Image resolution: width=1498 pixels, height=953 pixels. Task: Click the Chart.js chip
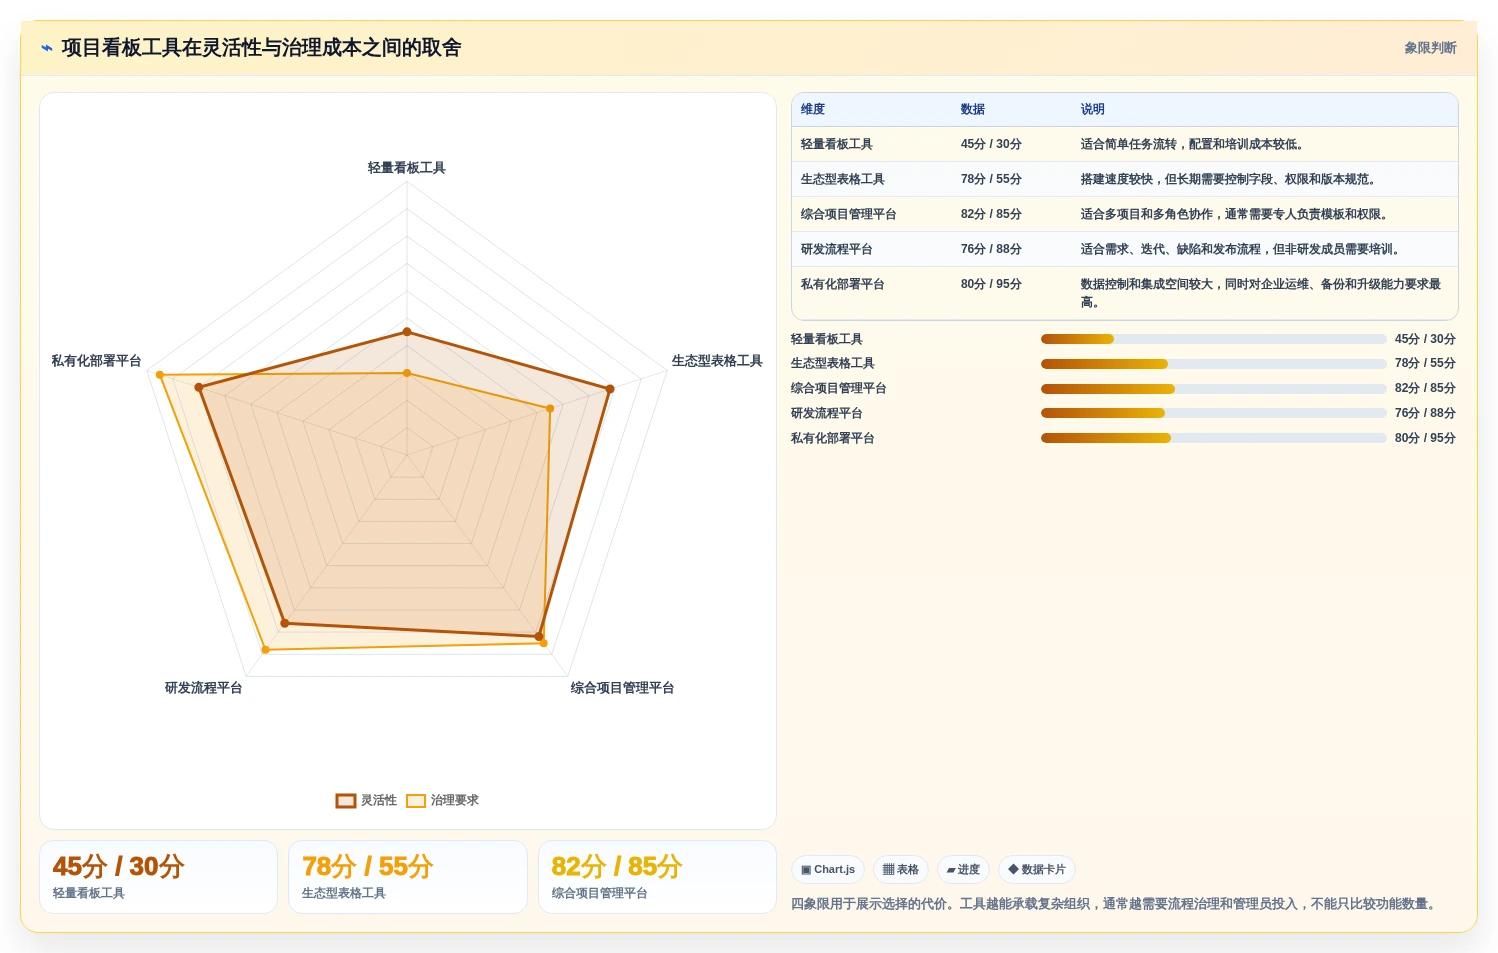click(828, 870)
